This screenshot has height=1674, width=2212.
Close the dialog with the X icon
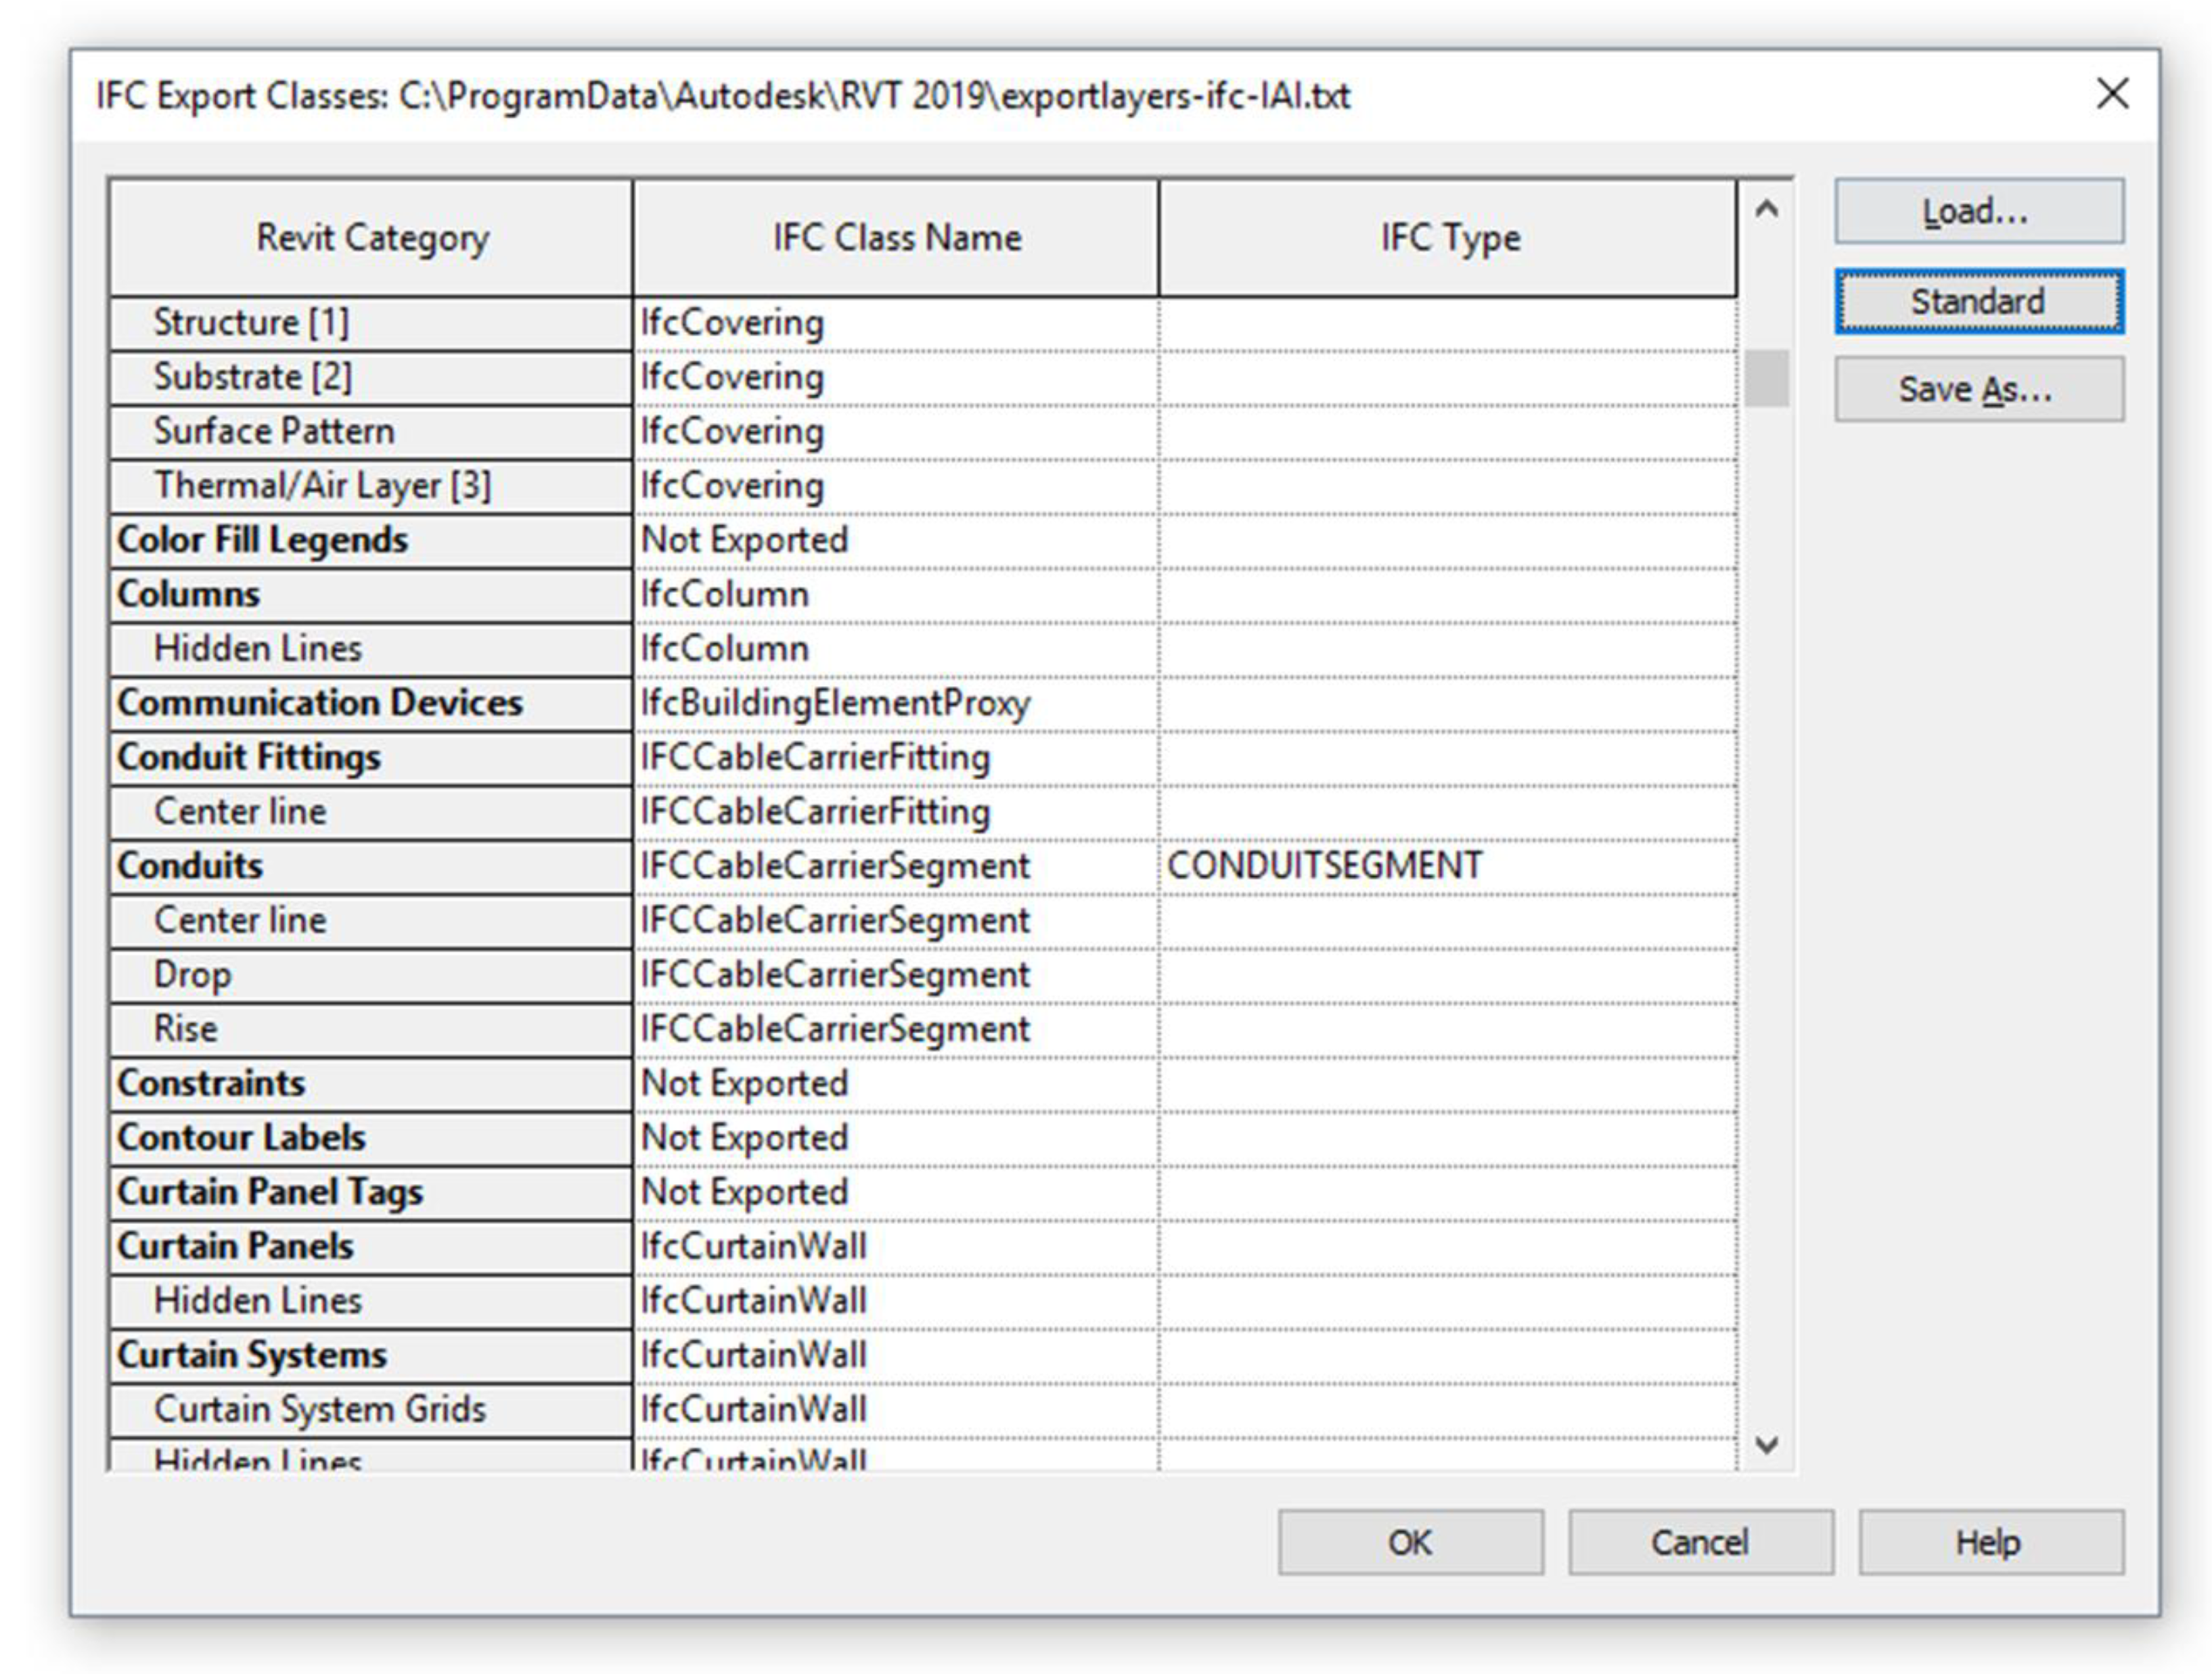(2112, 94)
